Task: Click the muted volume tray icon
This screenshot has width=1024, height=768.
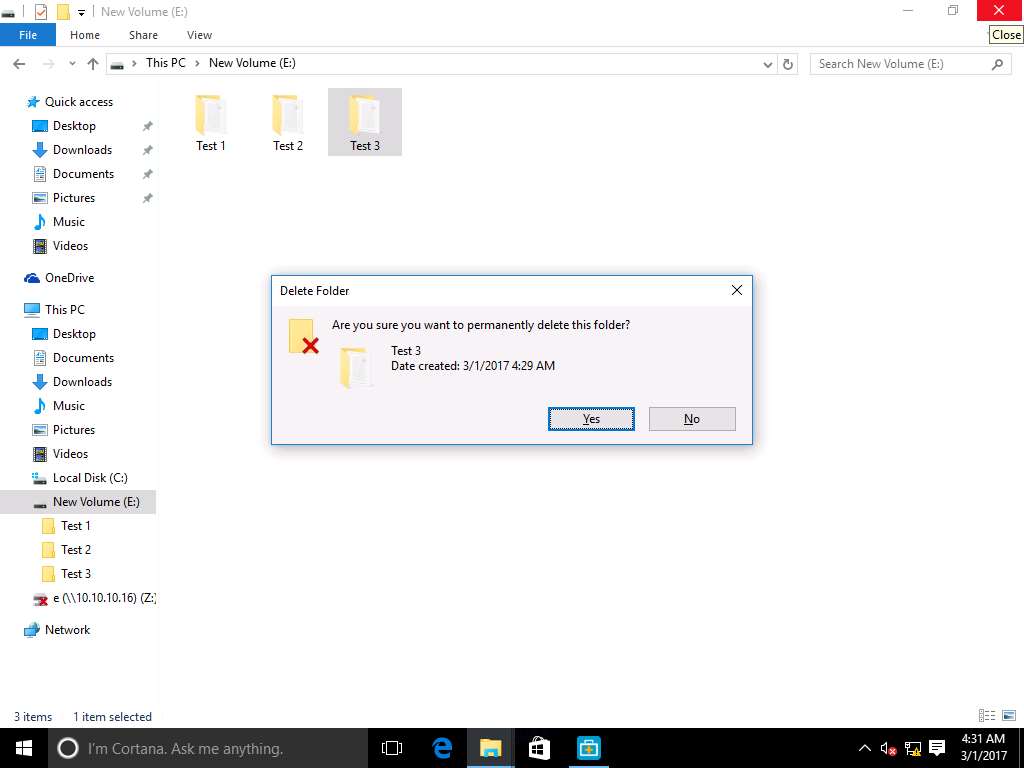Action: click(888, 748)
